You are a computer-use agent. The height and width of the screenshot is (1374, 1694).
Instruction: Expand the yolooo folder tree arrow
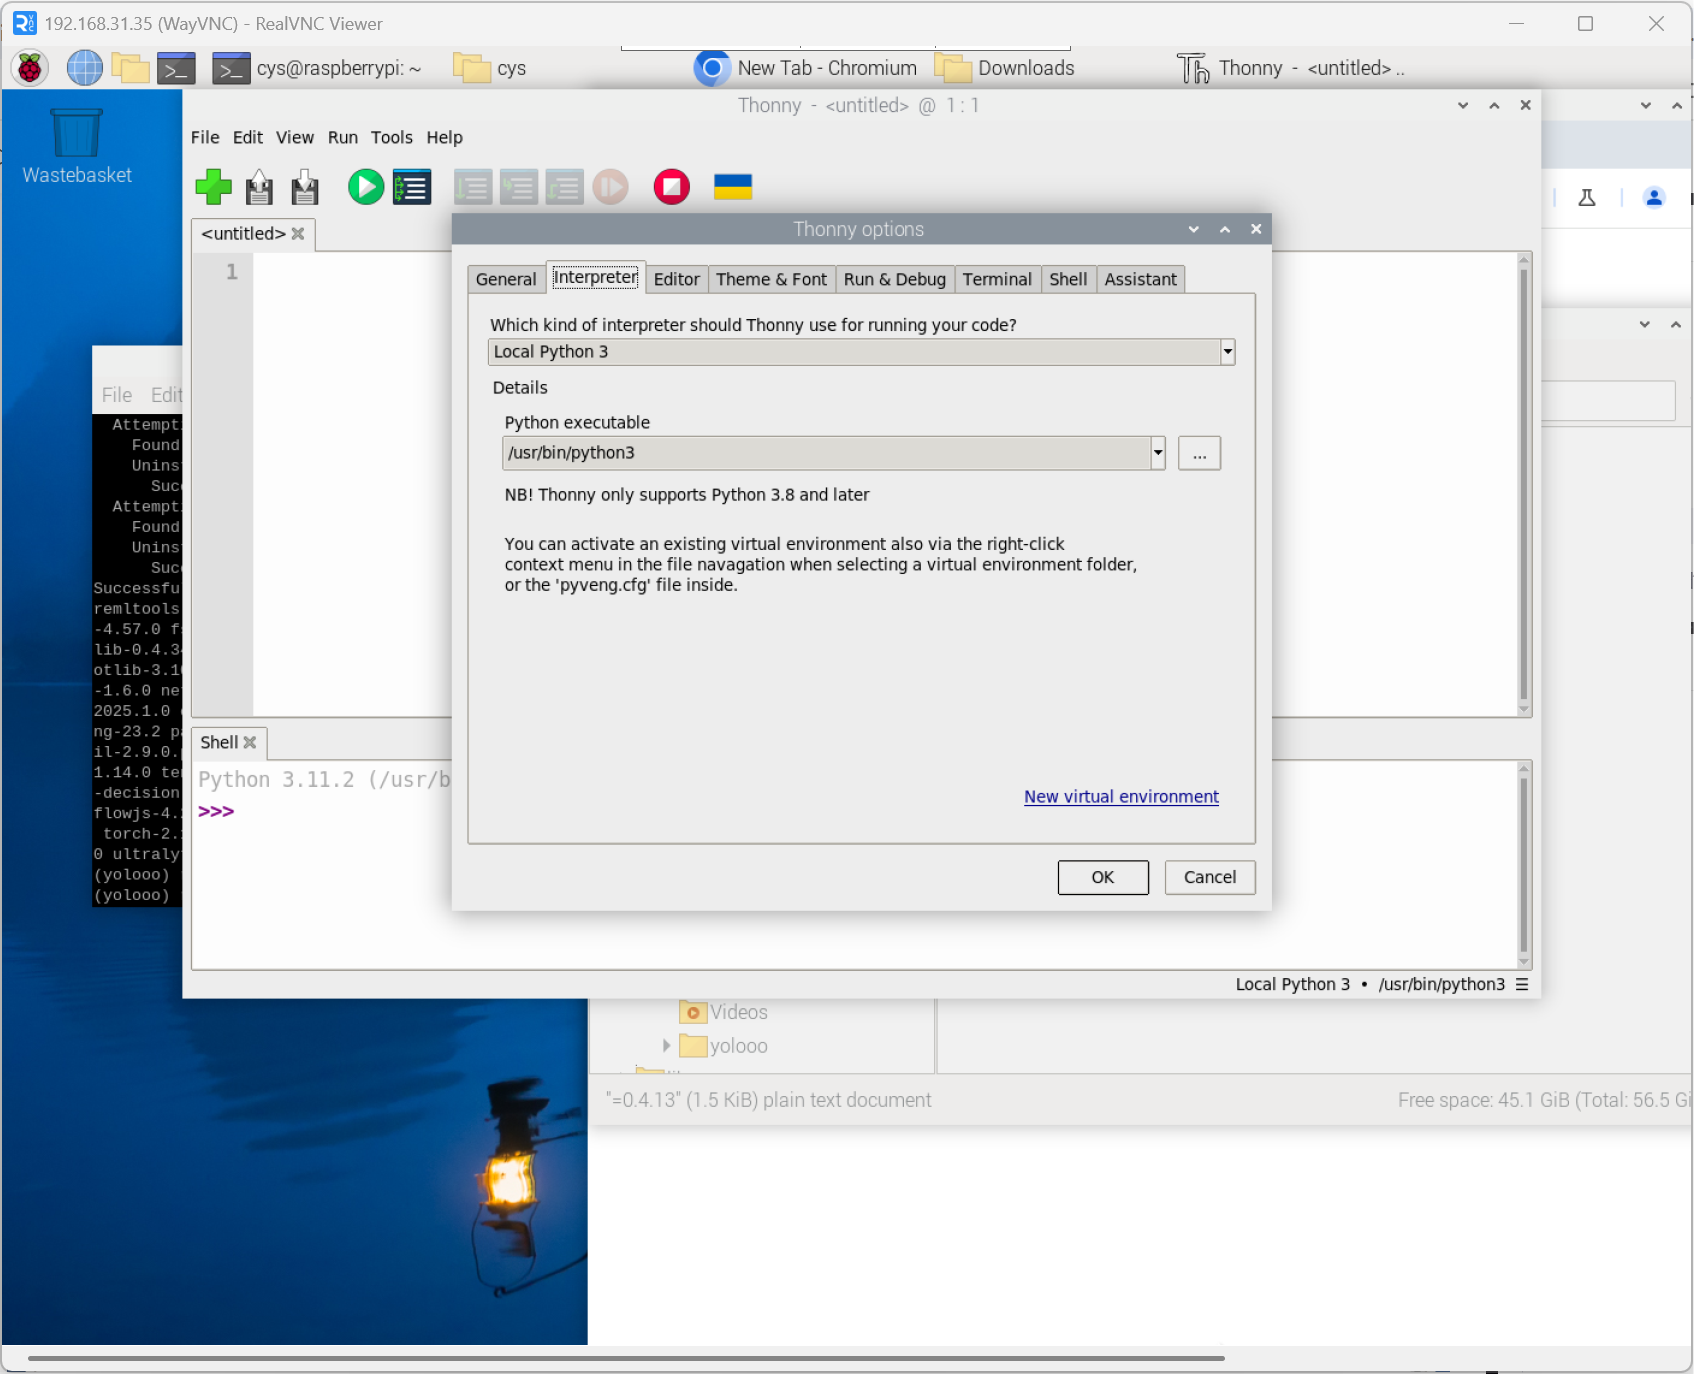[666, 1045]
